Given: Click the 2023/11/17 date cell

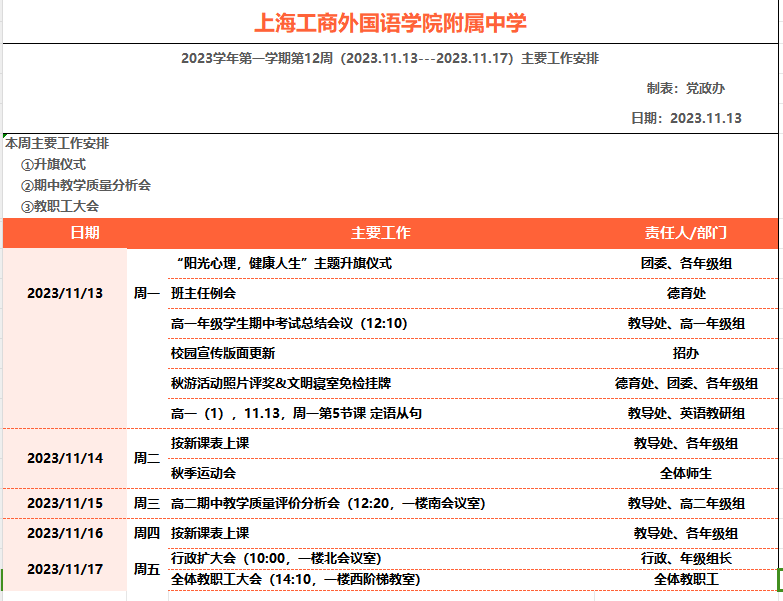Looking at the screenshot, I should pyautogui.click(x=65, y=569).
